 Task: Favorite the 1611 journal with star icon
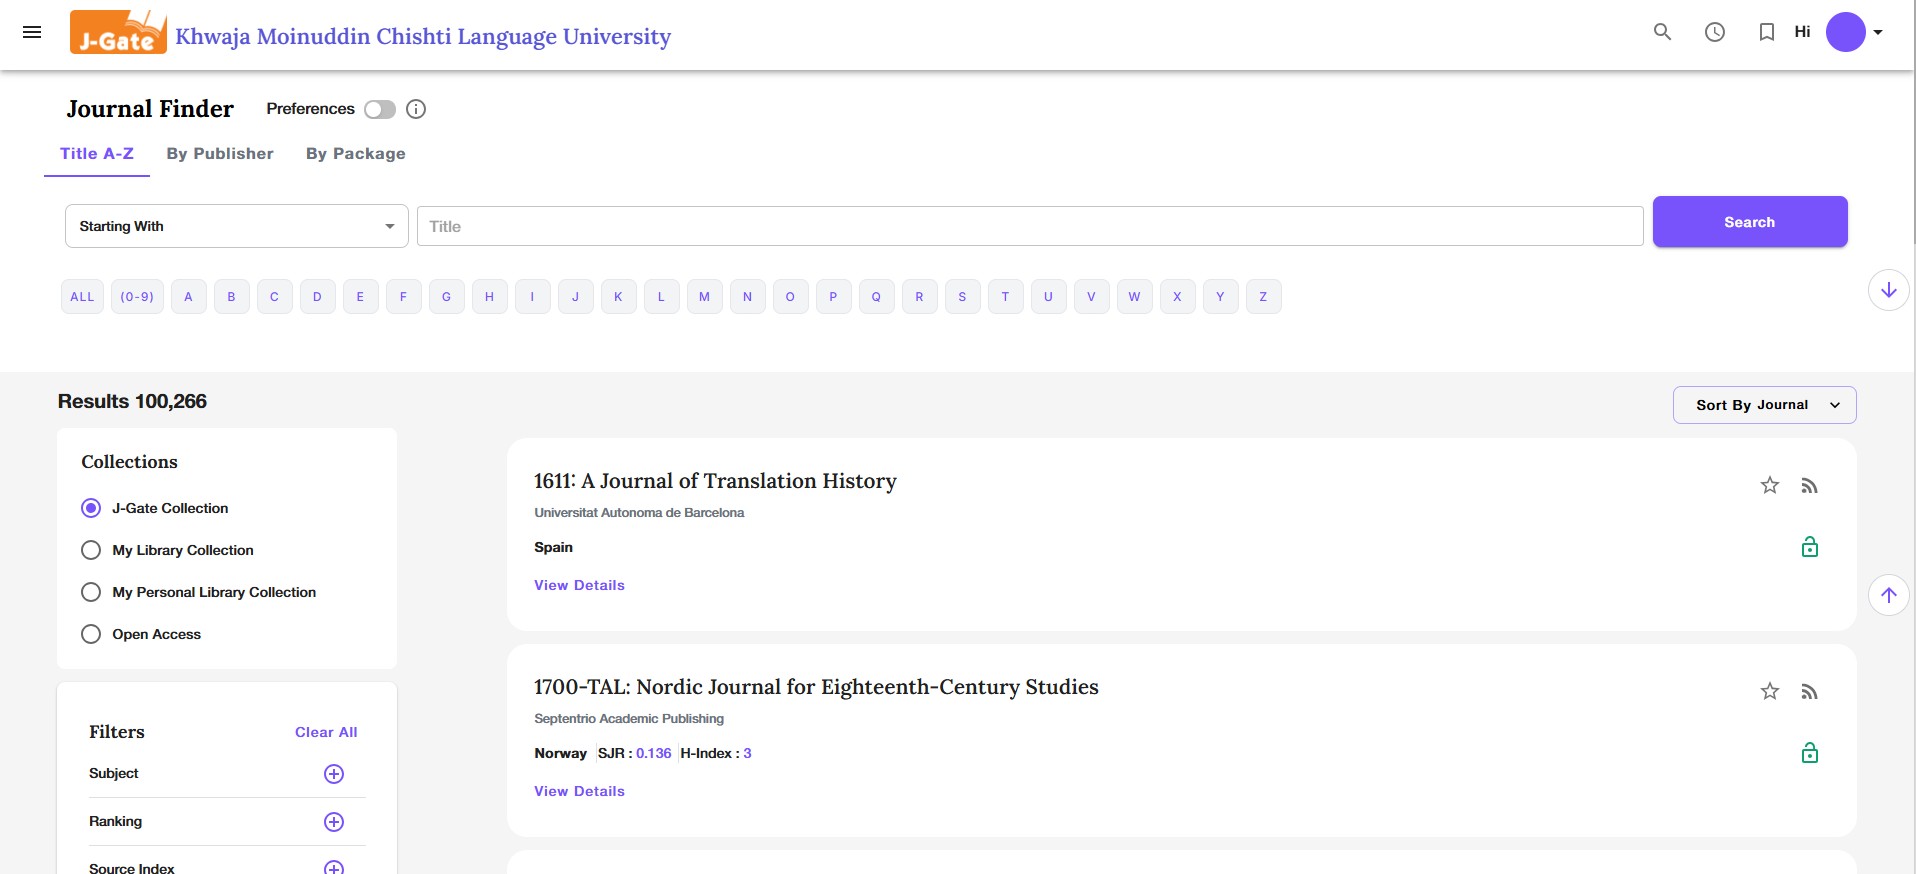1769,486
